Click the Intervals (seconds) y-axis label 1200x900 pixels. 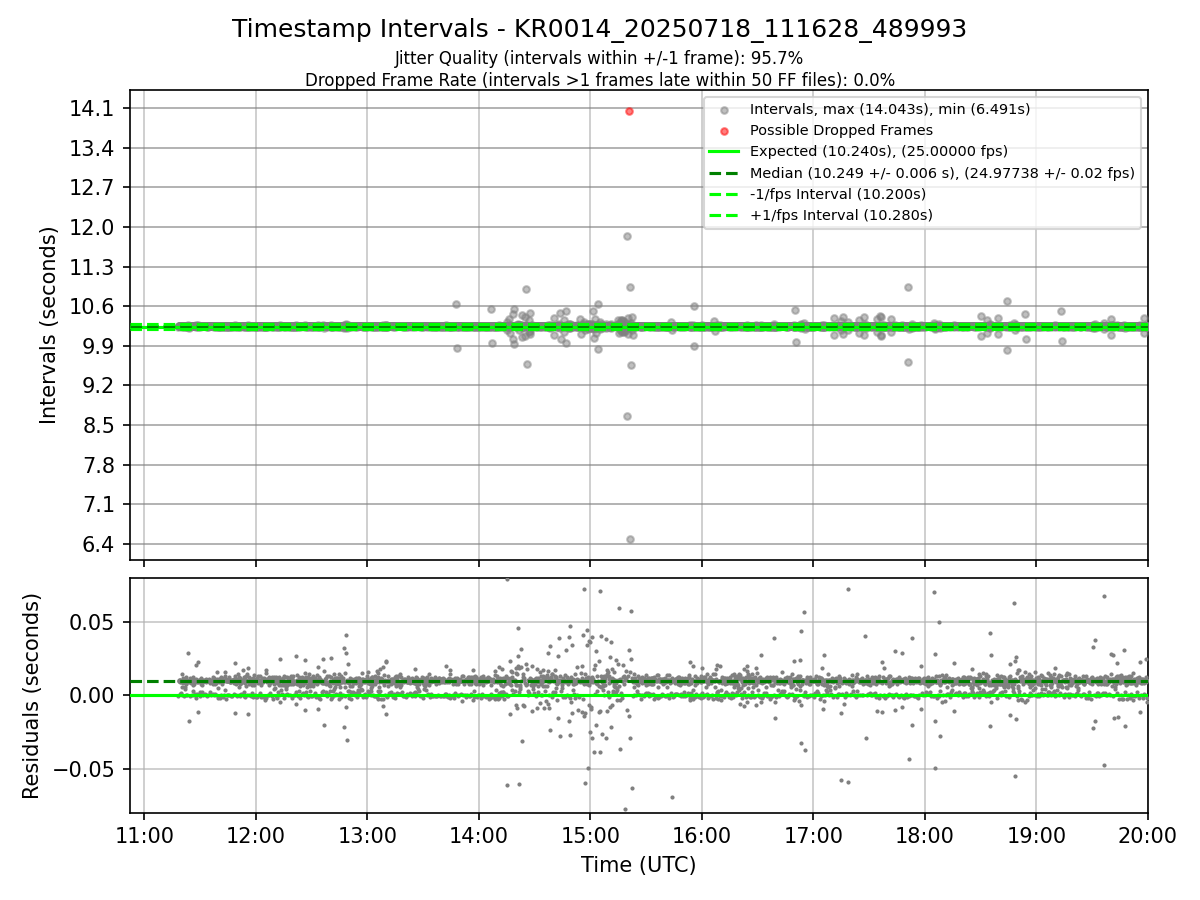tap(49, 325)
